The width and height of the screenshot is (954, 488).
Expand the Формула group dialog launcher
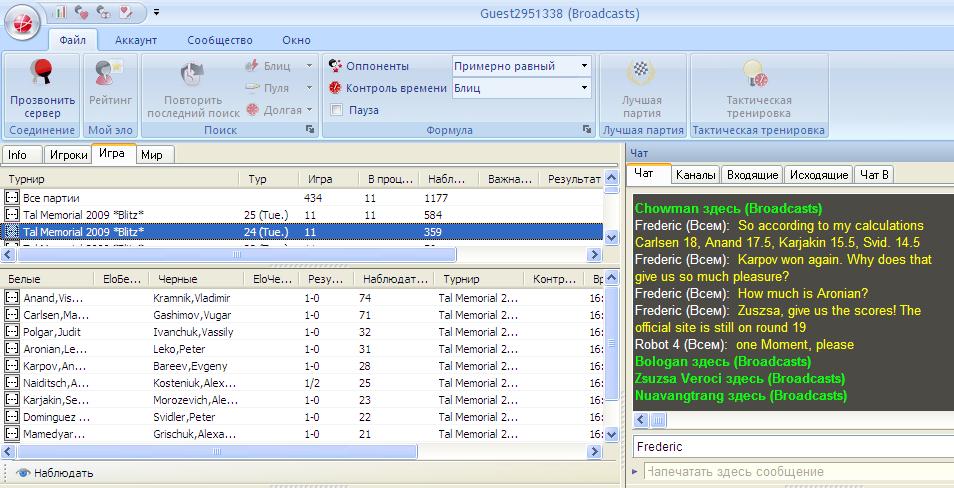coord(586,130)
